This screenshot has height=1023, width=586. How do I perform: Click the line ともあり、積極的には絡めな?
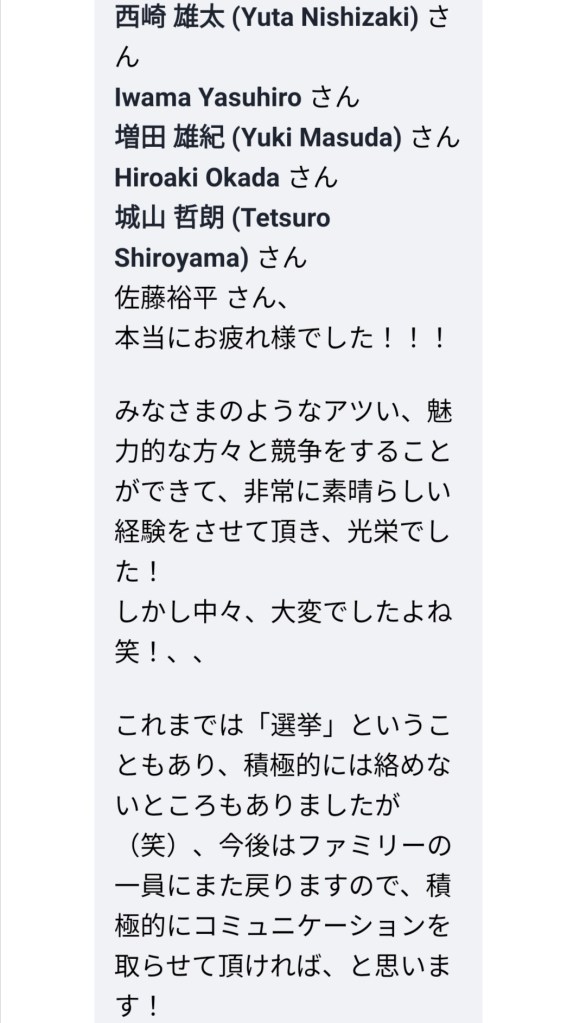(x=283, y=765)
